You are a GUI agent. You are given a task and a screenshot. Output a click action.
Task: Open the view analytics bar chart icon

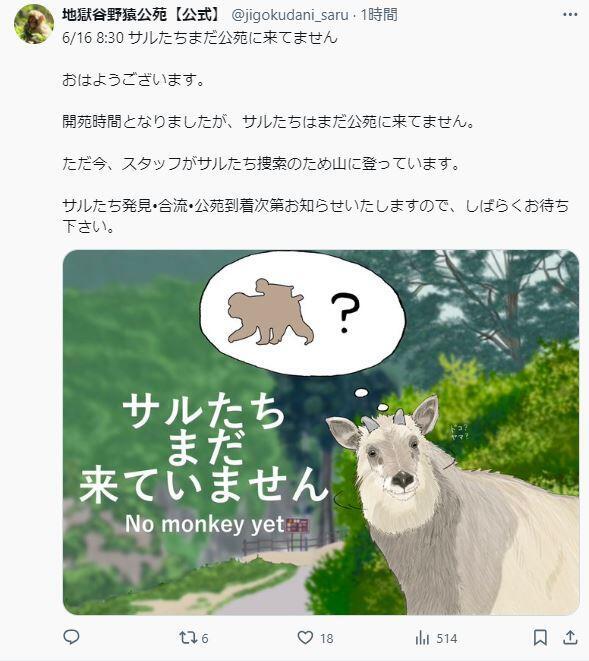pos(422,638)
